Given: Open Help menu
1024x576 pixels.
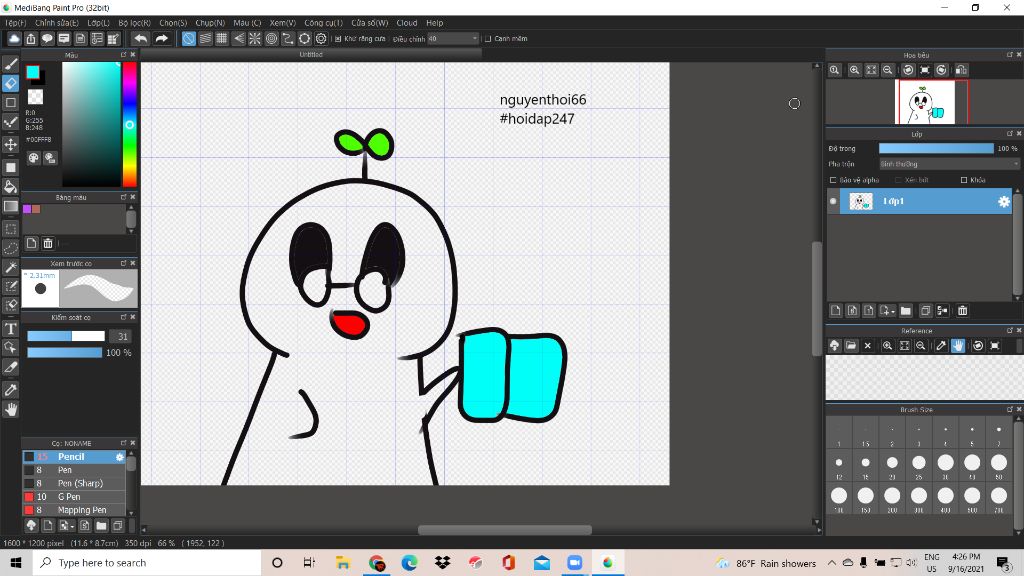Looking at the screenshot, I should point(434,23).
